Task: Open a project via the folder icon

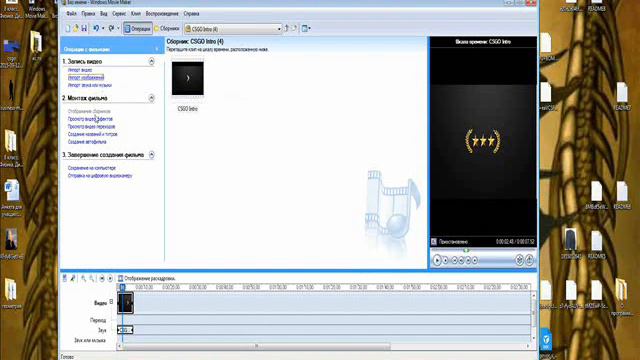Action: tap(76, 29)
